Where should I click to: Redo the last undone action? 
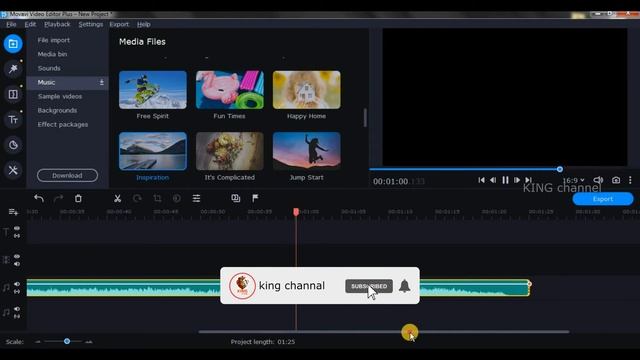[x=58, y=198]
